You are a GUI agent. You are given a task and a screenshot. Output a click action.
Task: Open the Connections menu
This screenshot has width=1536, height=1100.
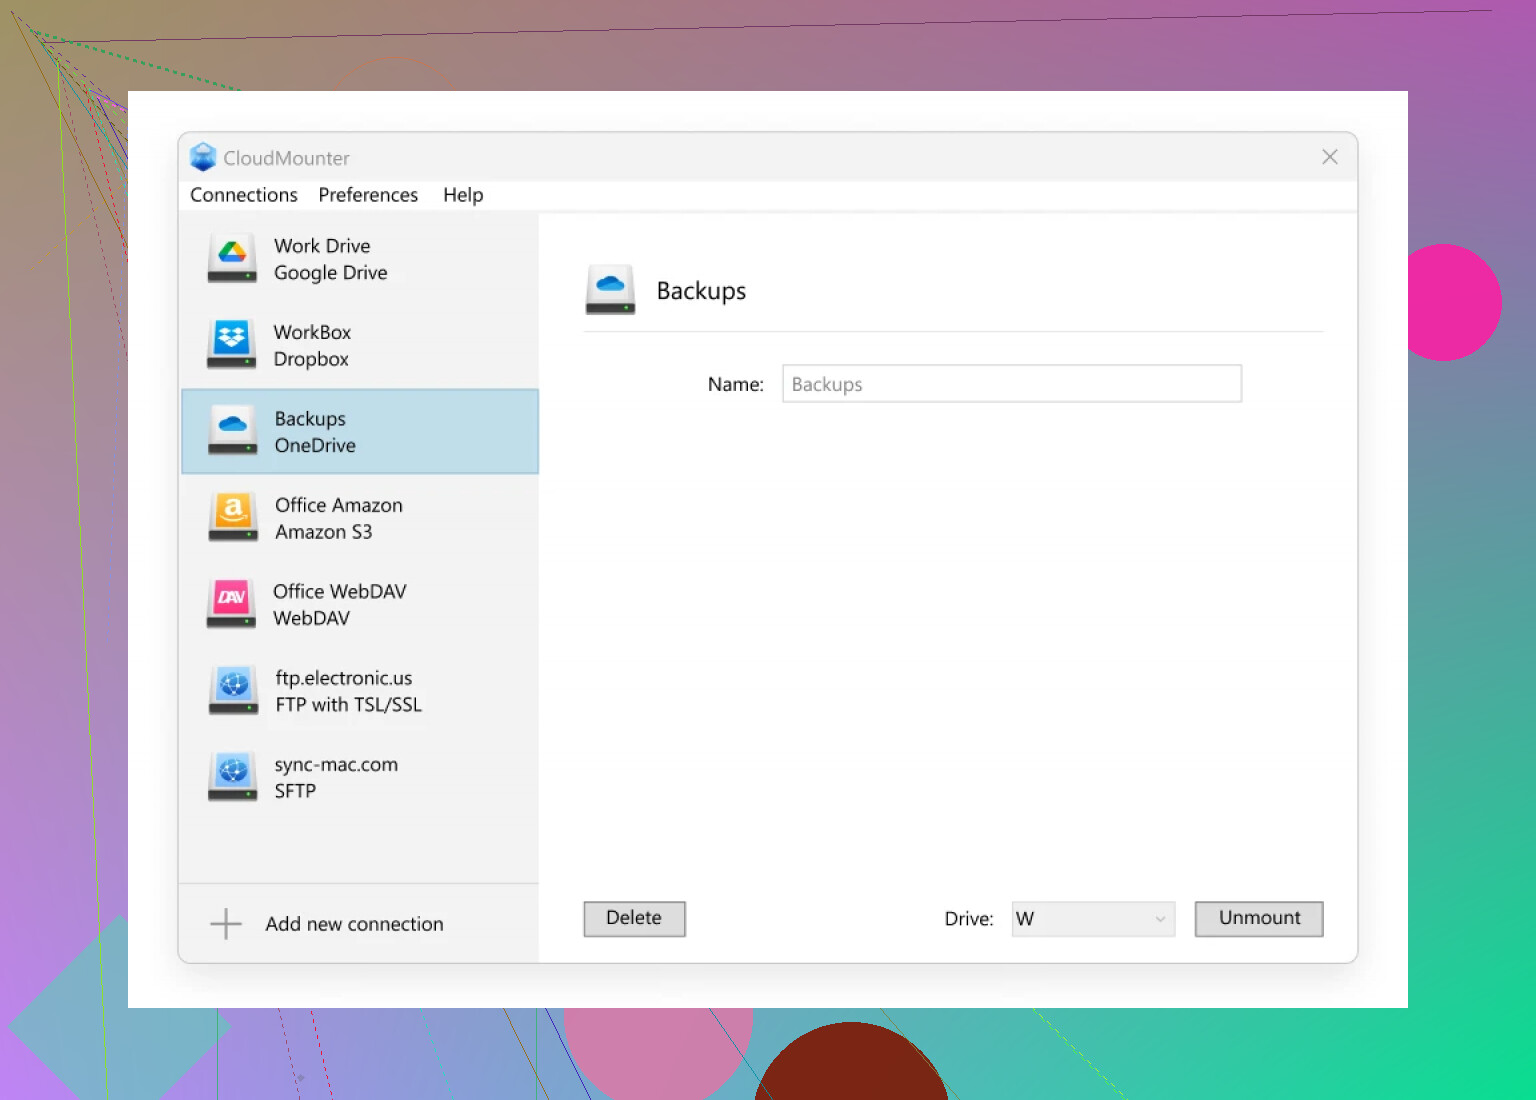click(x=244, y=195)
